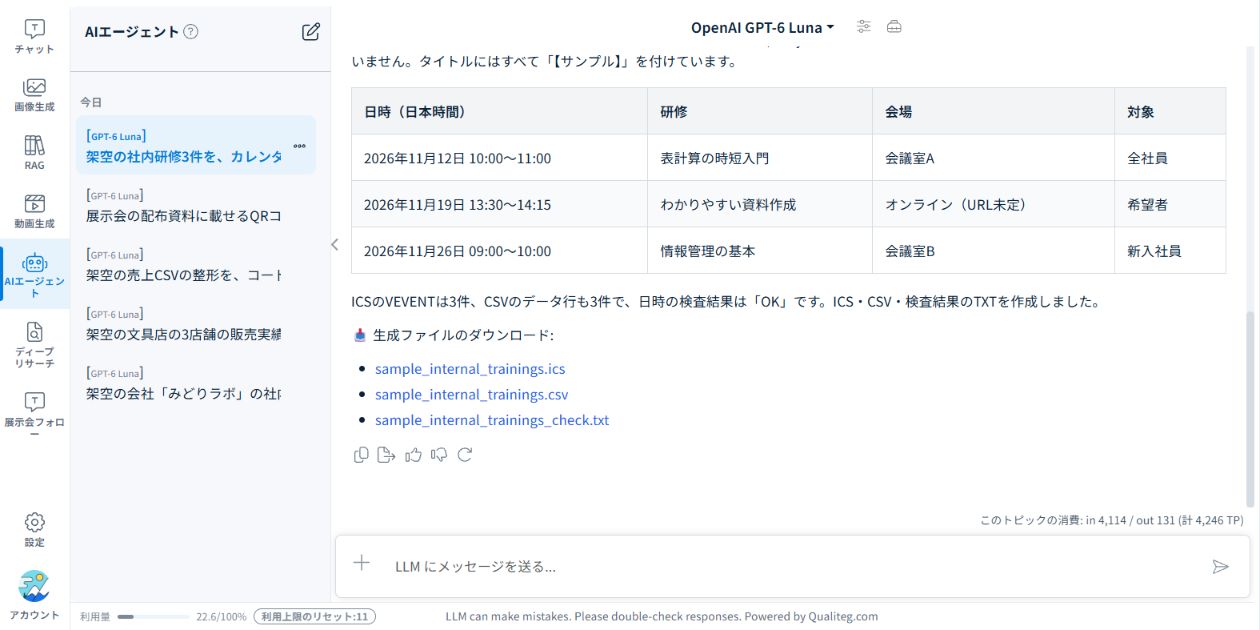Open conversation 架空の文具店の3店舗の販売実績
Viewport: 1260px width, 630px height.
point(196,323)
